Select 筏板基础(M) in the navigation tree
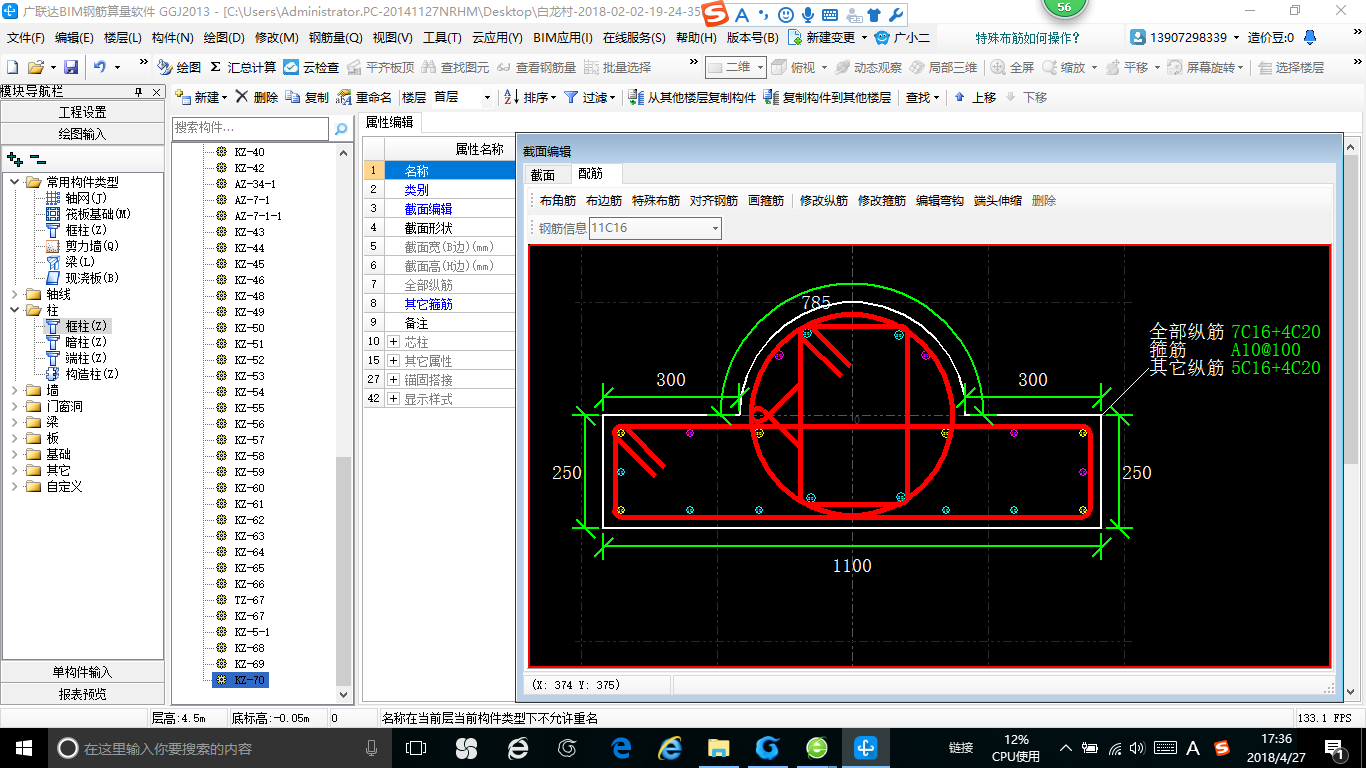The image size is (1366, 768). coord(89,214)
